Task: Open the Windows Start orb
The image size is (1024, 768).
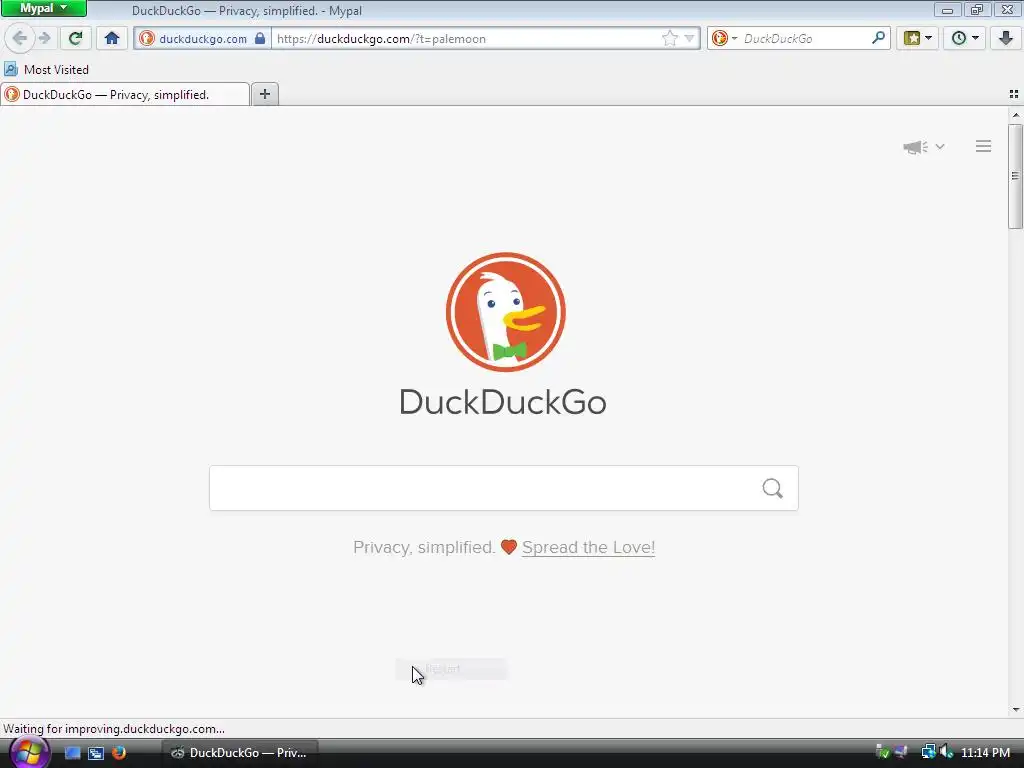Action: pyautogui.click(x=28, y=753)
